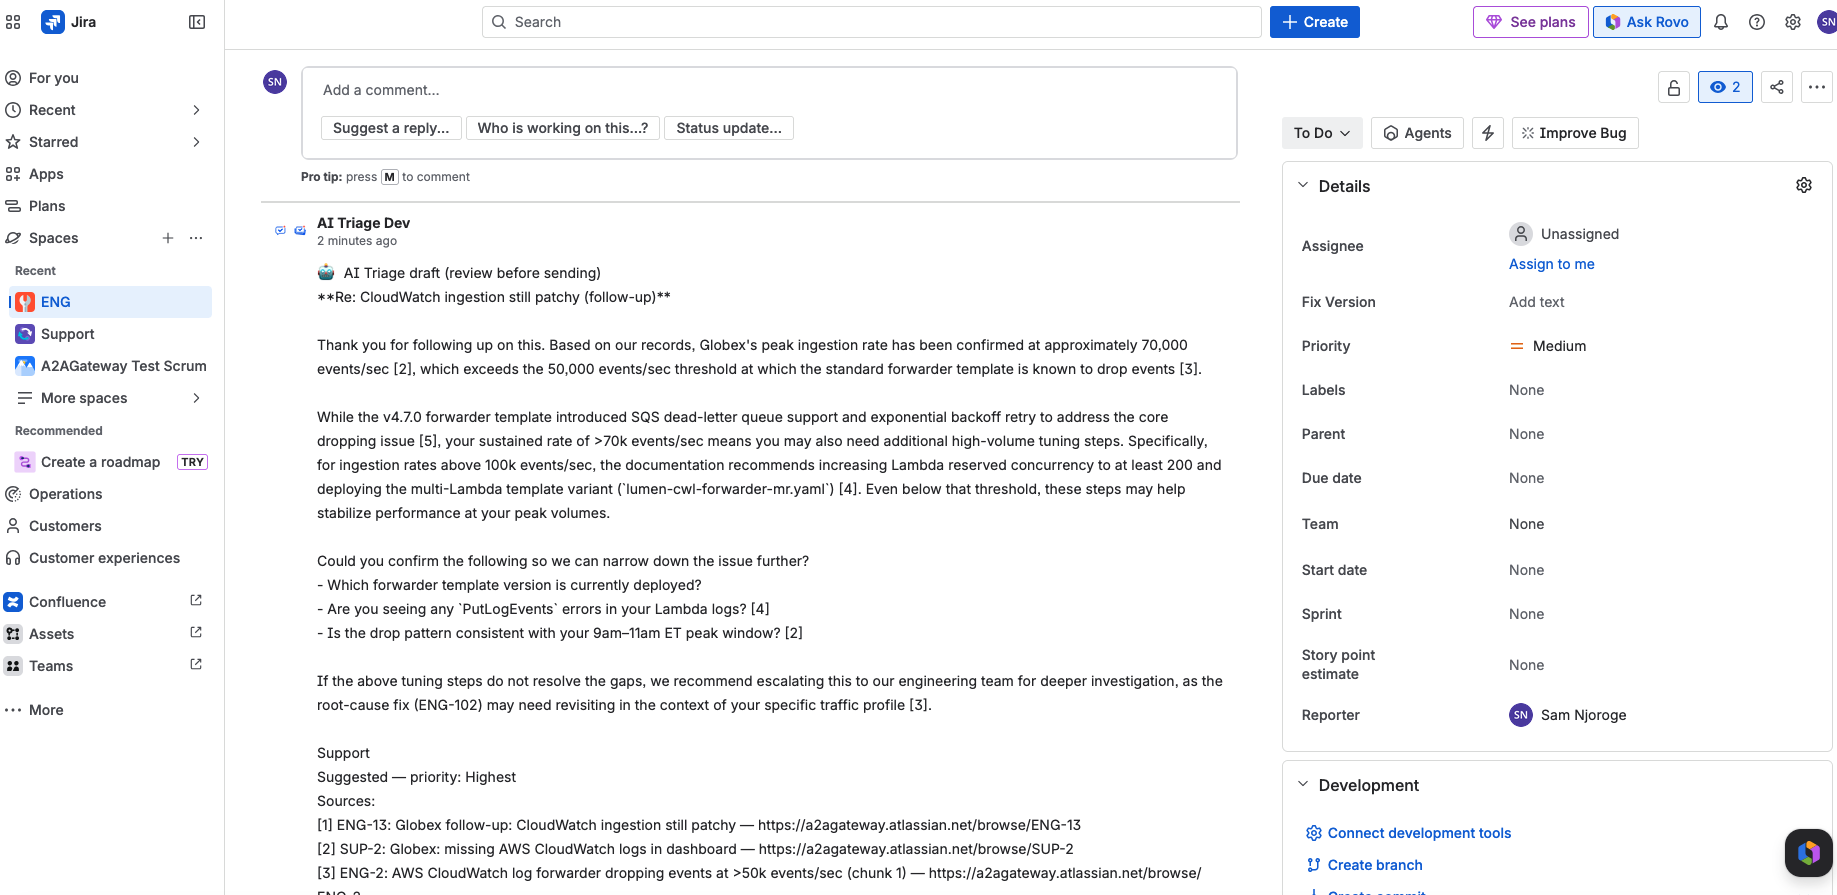Click the Add a comment box
The image size is (1837, 895).
point(769,90)
